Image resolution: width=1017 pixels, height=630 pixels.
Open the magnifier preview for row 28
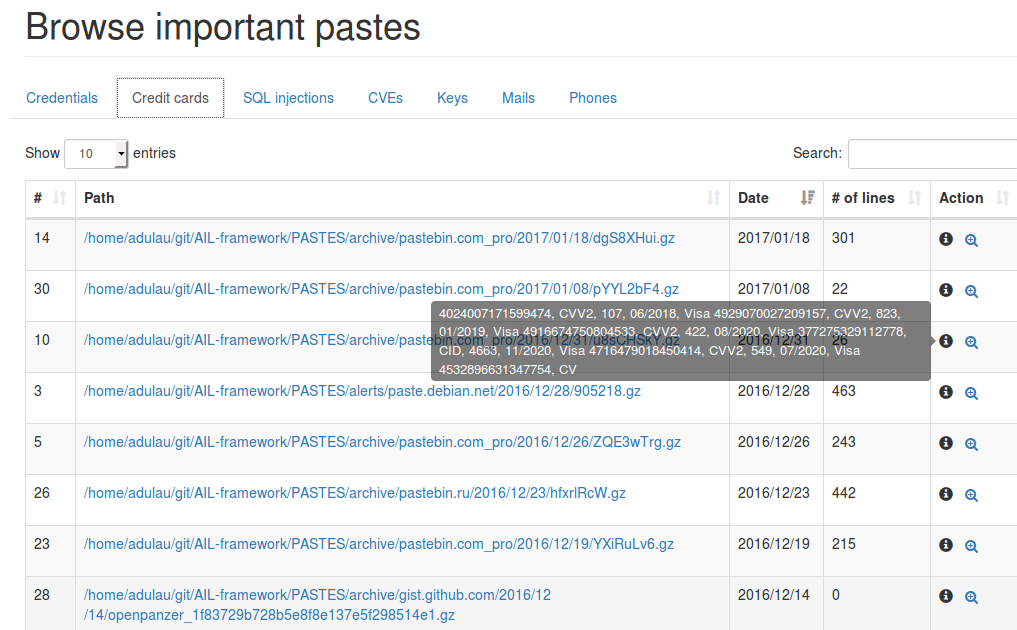[x=971, y=597]
